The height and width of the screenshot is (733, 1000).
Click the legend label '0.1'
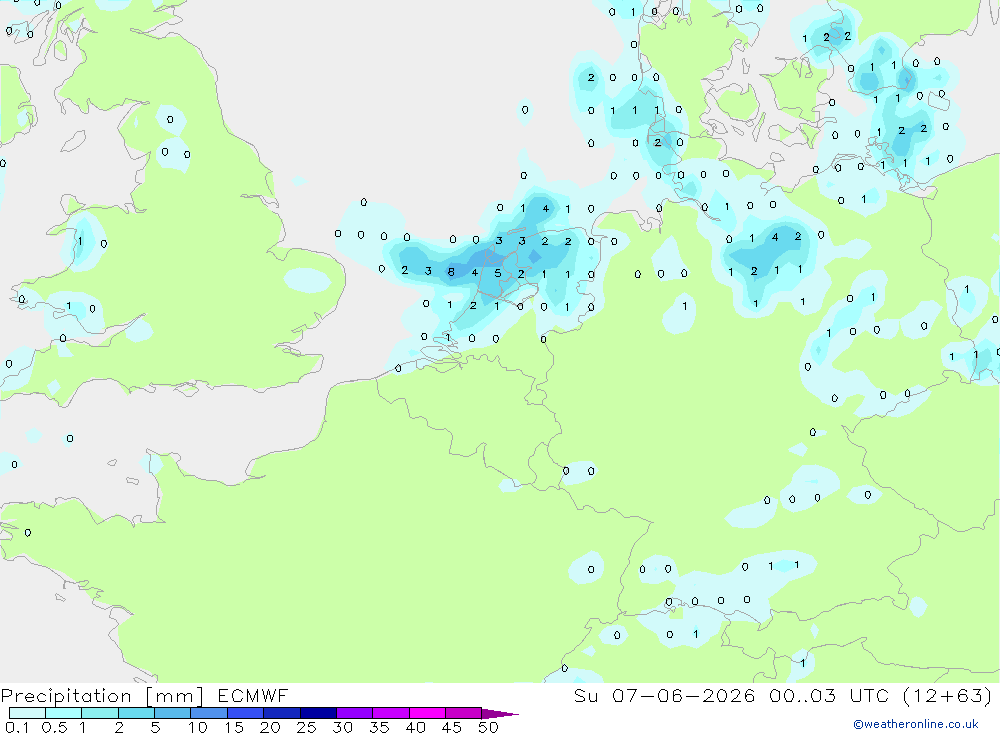coord(17,727)
